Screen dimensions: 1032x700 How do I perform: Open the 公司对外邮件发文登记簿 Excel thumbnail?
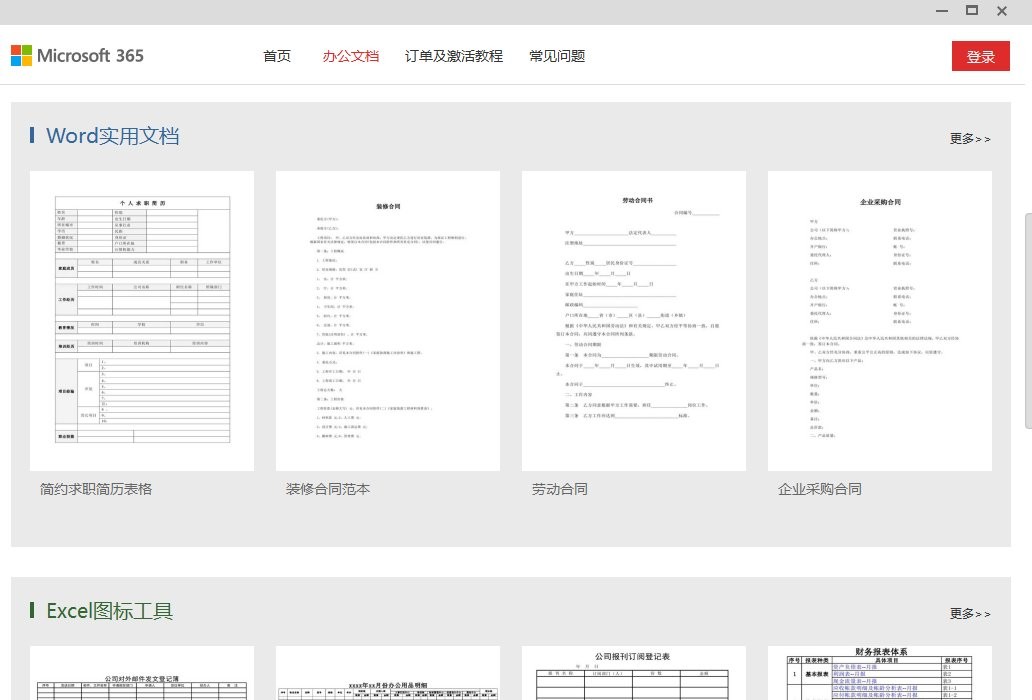click(x=142, y=674)
